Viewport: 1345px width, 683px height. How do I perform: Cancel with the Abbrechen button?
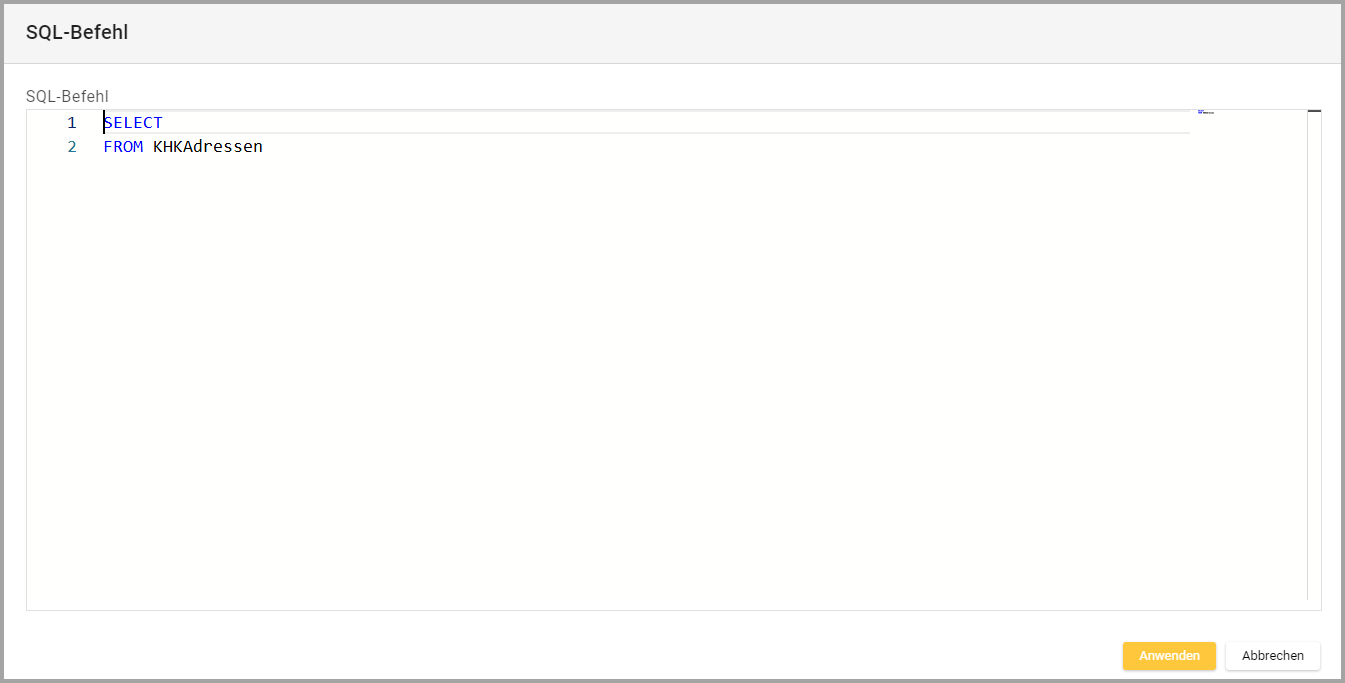[x=1272, y=656]
